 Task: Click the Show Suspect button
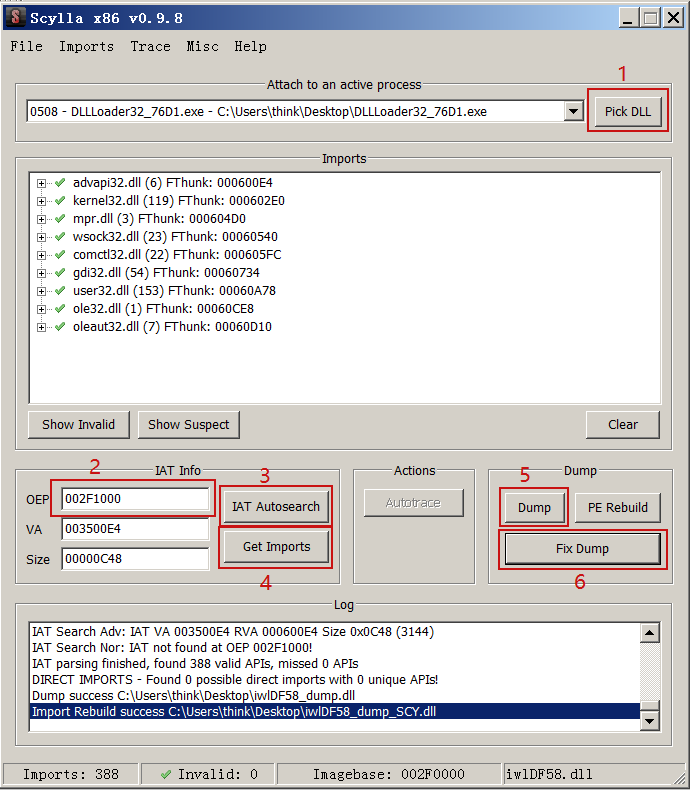(188, 425)
